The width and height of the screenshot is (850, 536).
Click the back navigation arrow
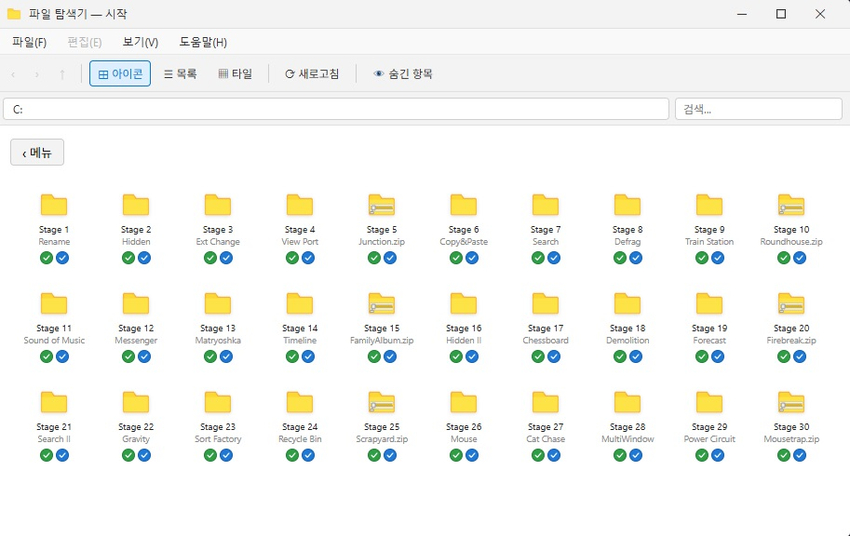13,74
